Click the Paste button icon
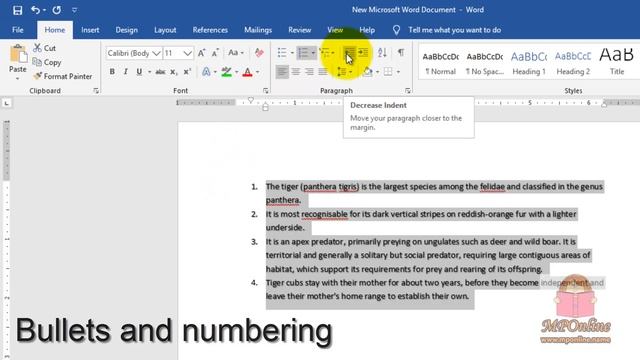The image size is (640, 360). (x=18, y=53)
